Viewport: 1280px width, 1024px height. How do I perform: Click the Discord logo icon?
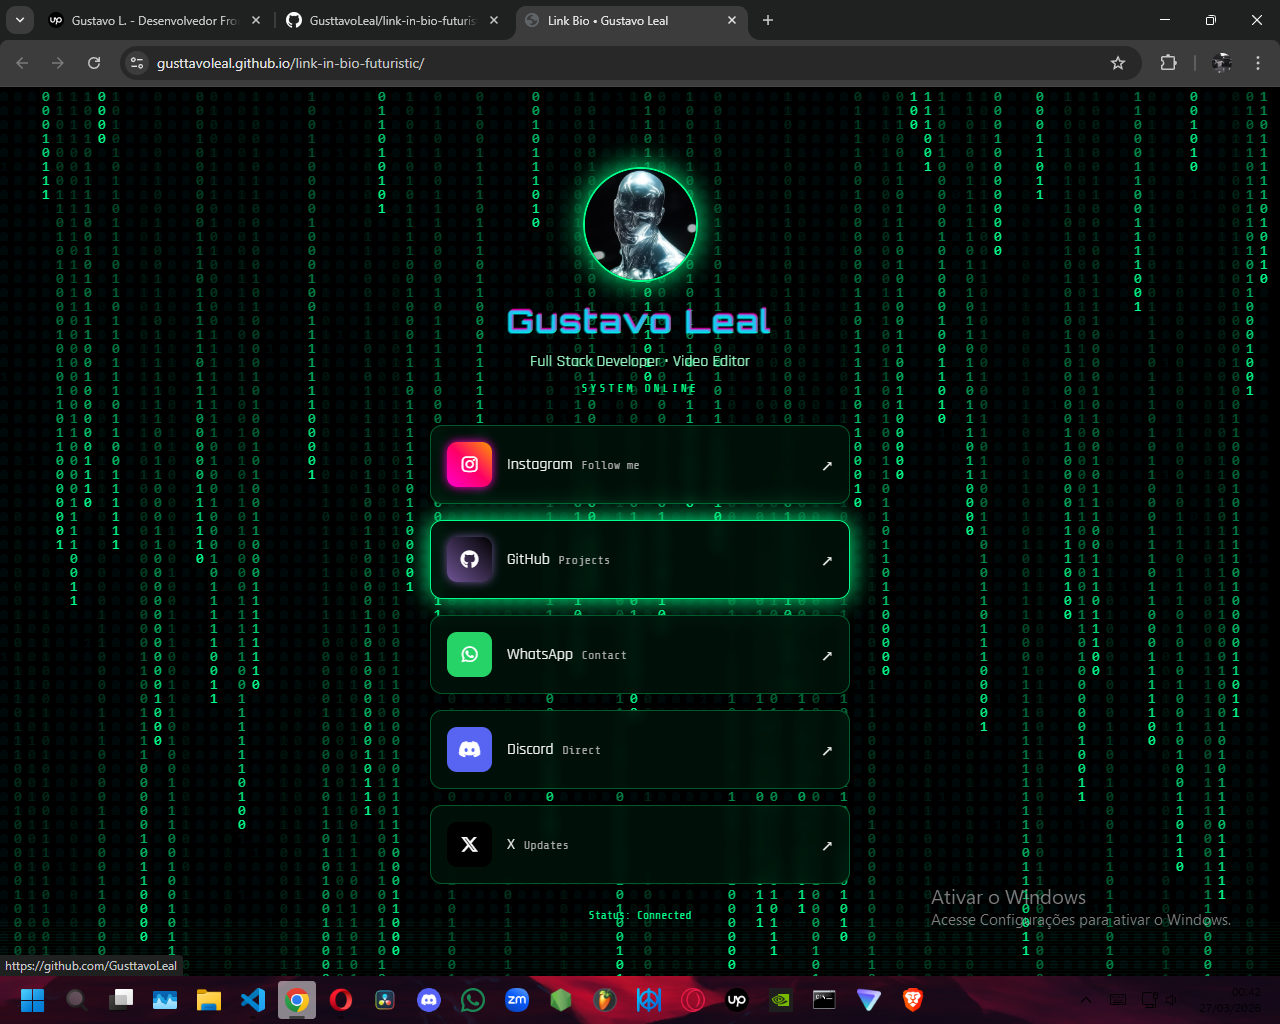click(469, 749)
